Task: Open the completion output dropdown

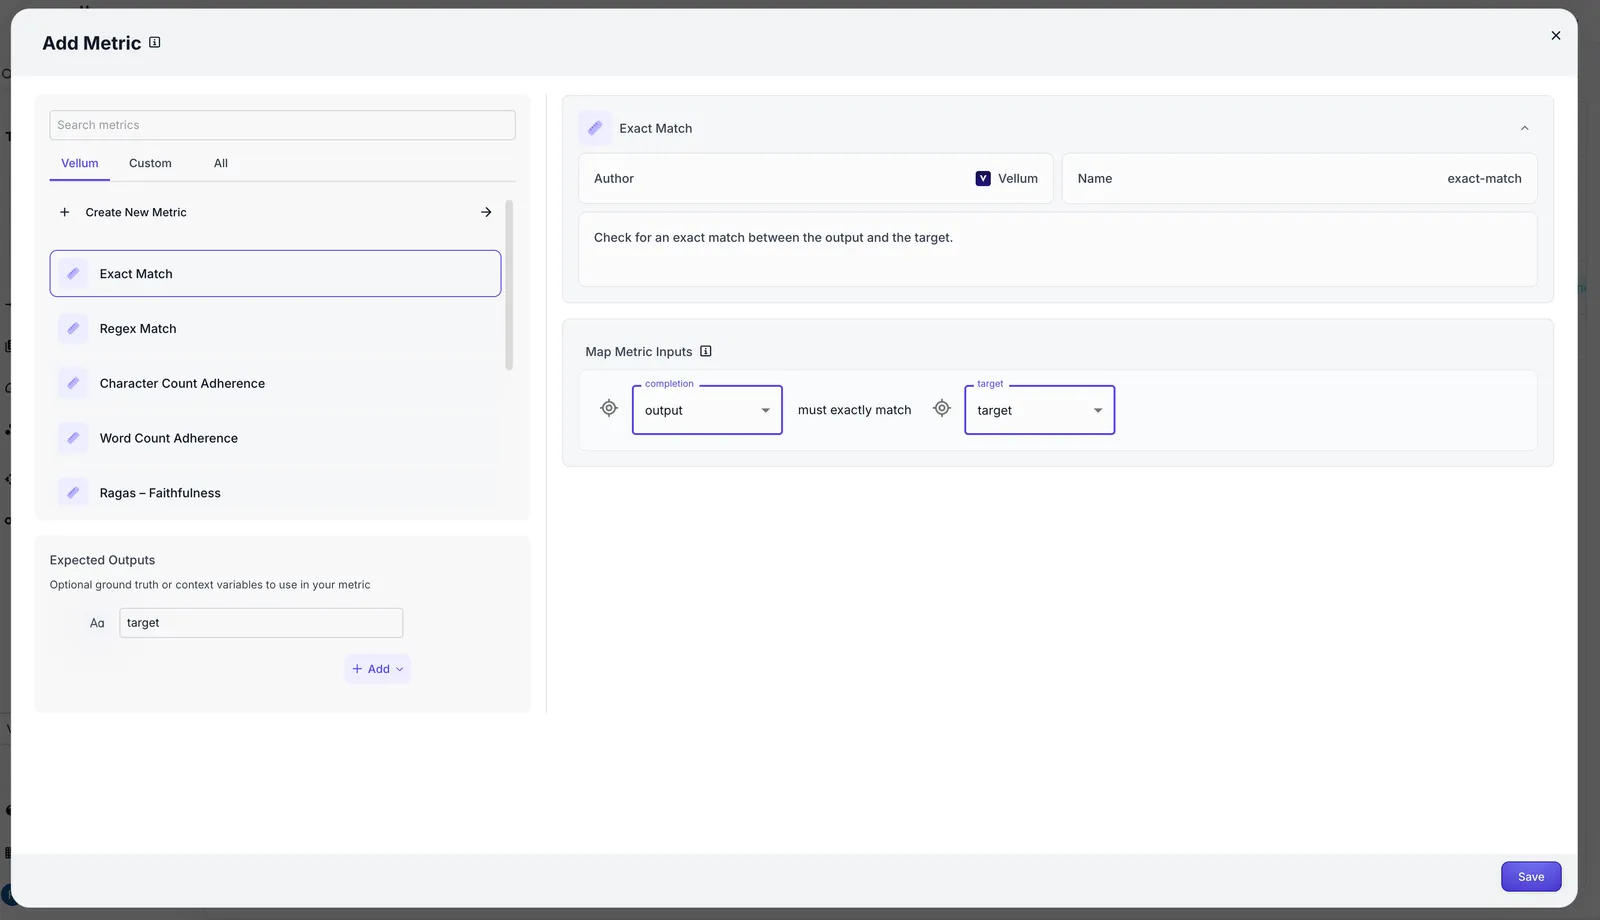Action: pos(707,410)
